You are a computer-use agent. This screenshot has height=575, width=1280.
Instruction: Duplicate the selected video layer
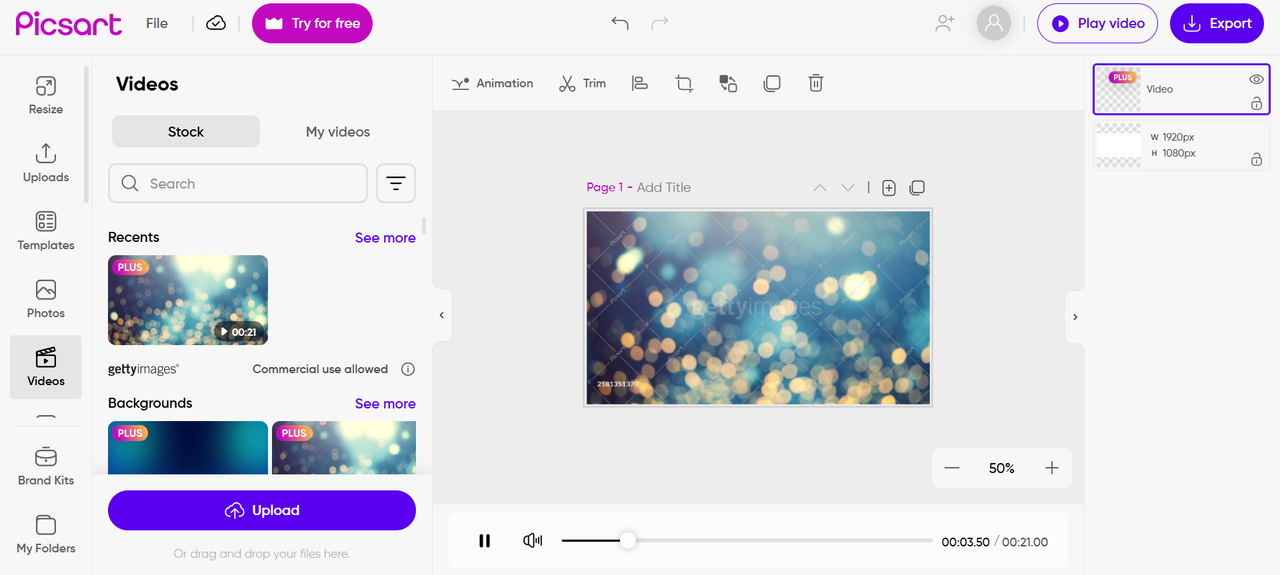772,83
